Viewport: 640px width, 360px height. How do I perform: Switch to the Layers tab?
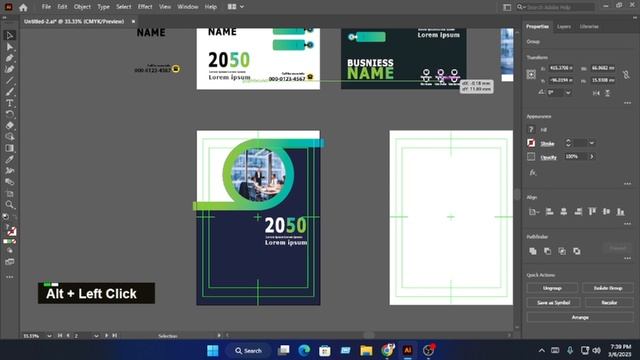tap(564, 27)
